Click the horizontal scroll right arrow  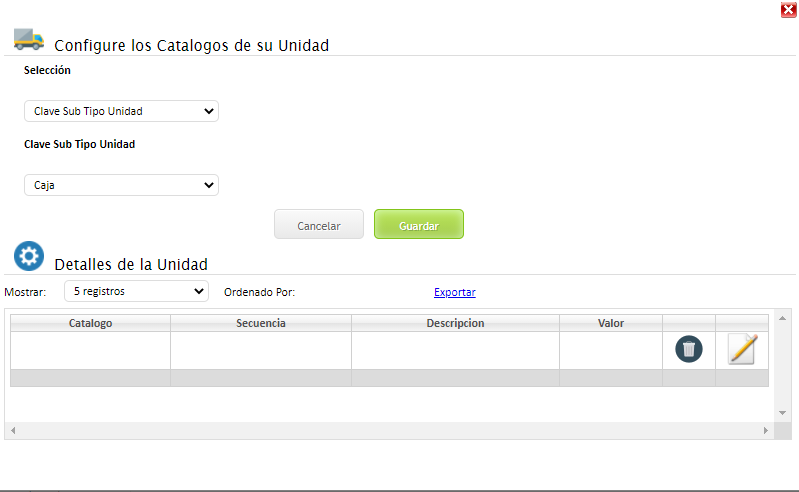[766, 430]
